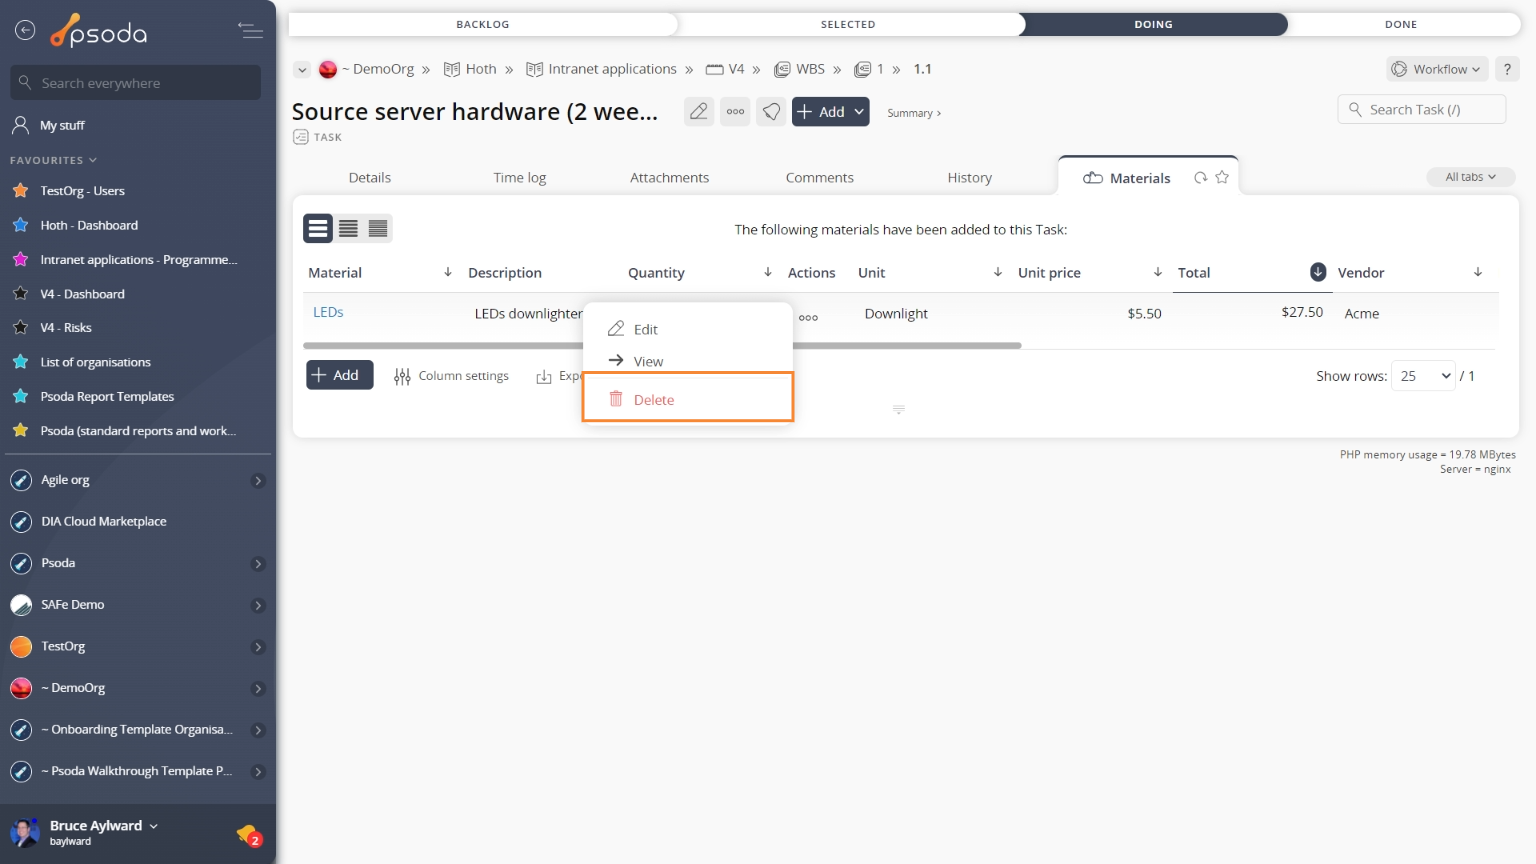Click the pencil edit icon by title
The height and width of the screenshot is (864, 1536).
click(699, 111)
